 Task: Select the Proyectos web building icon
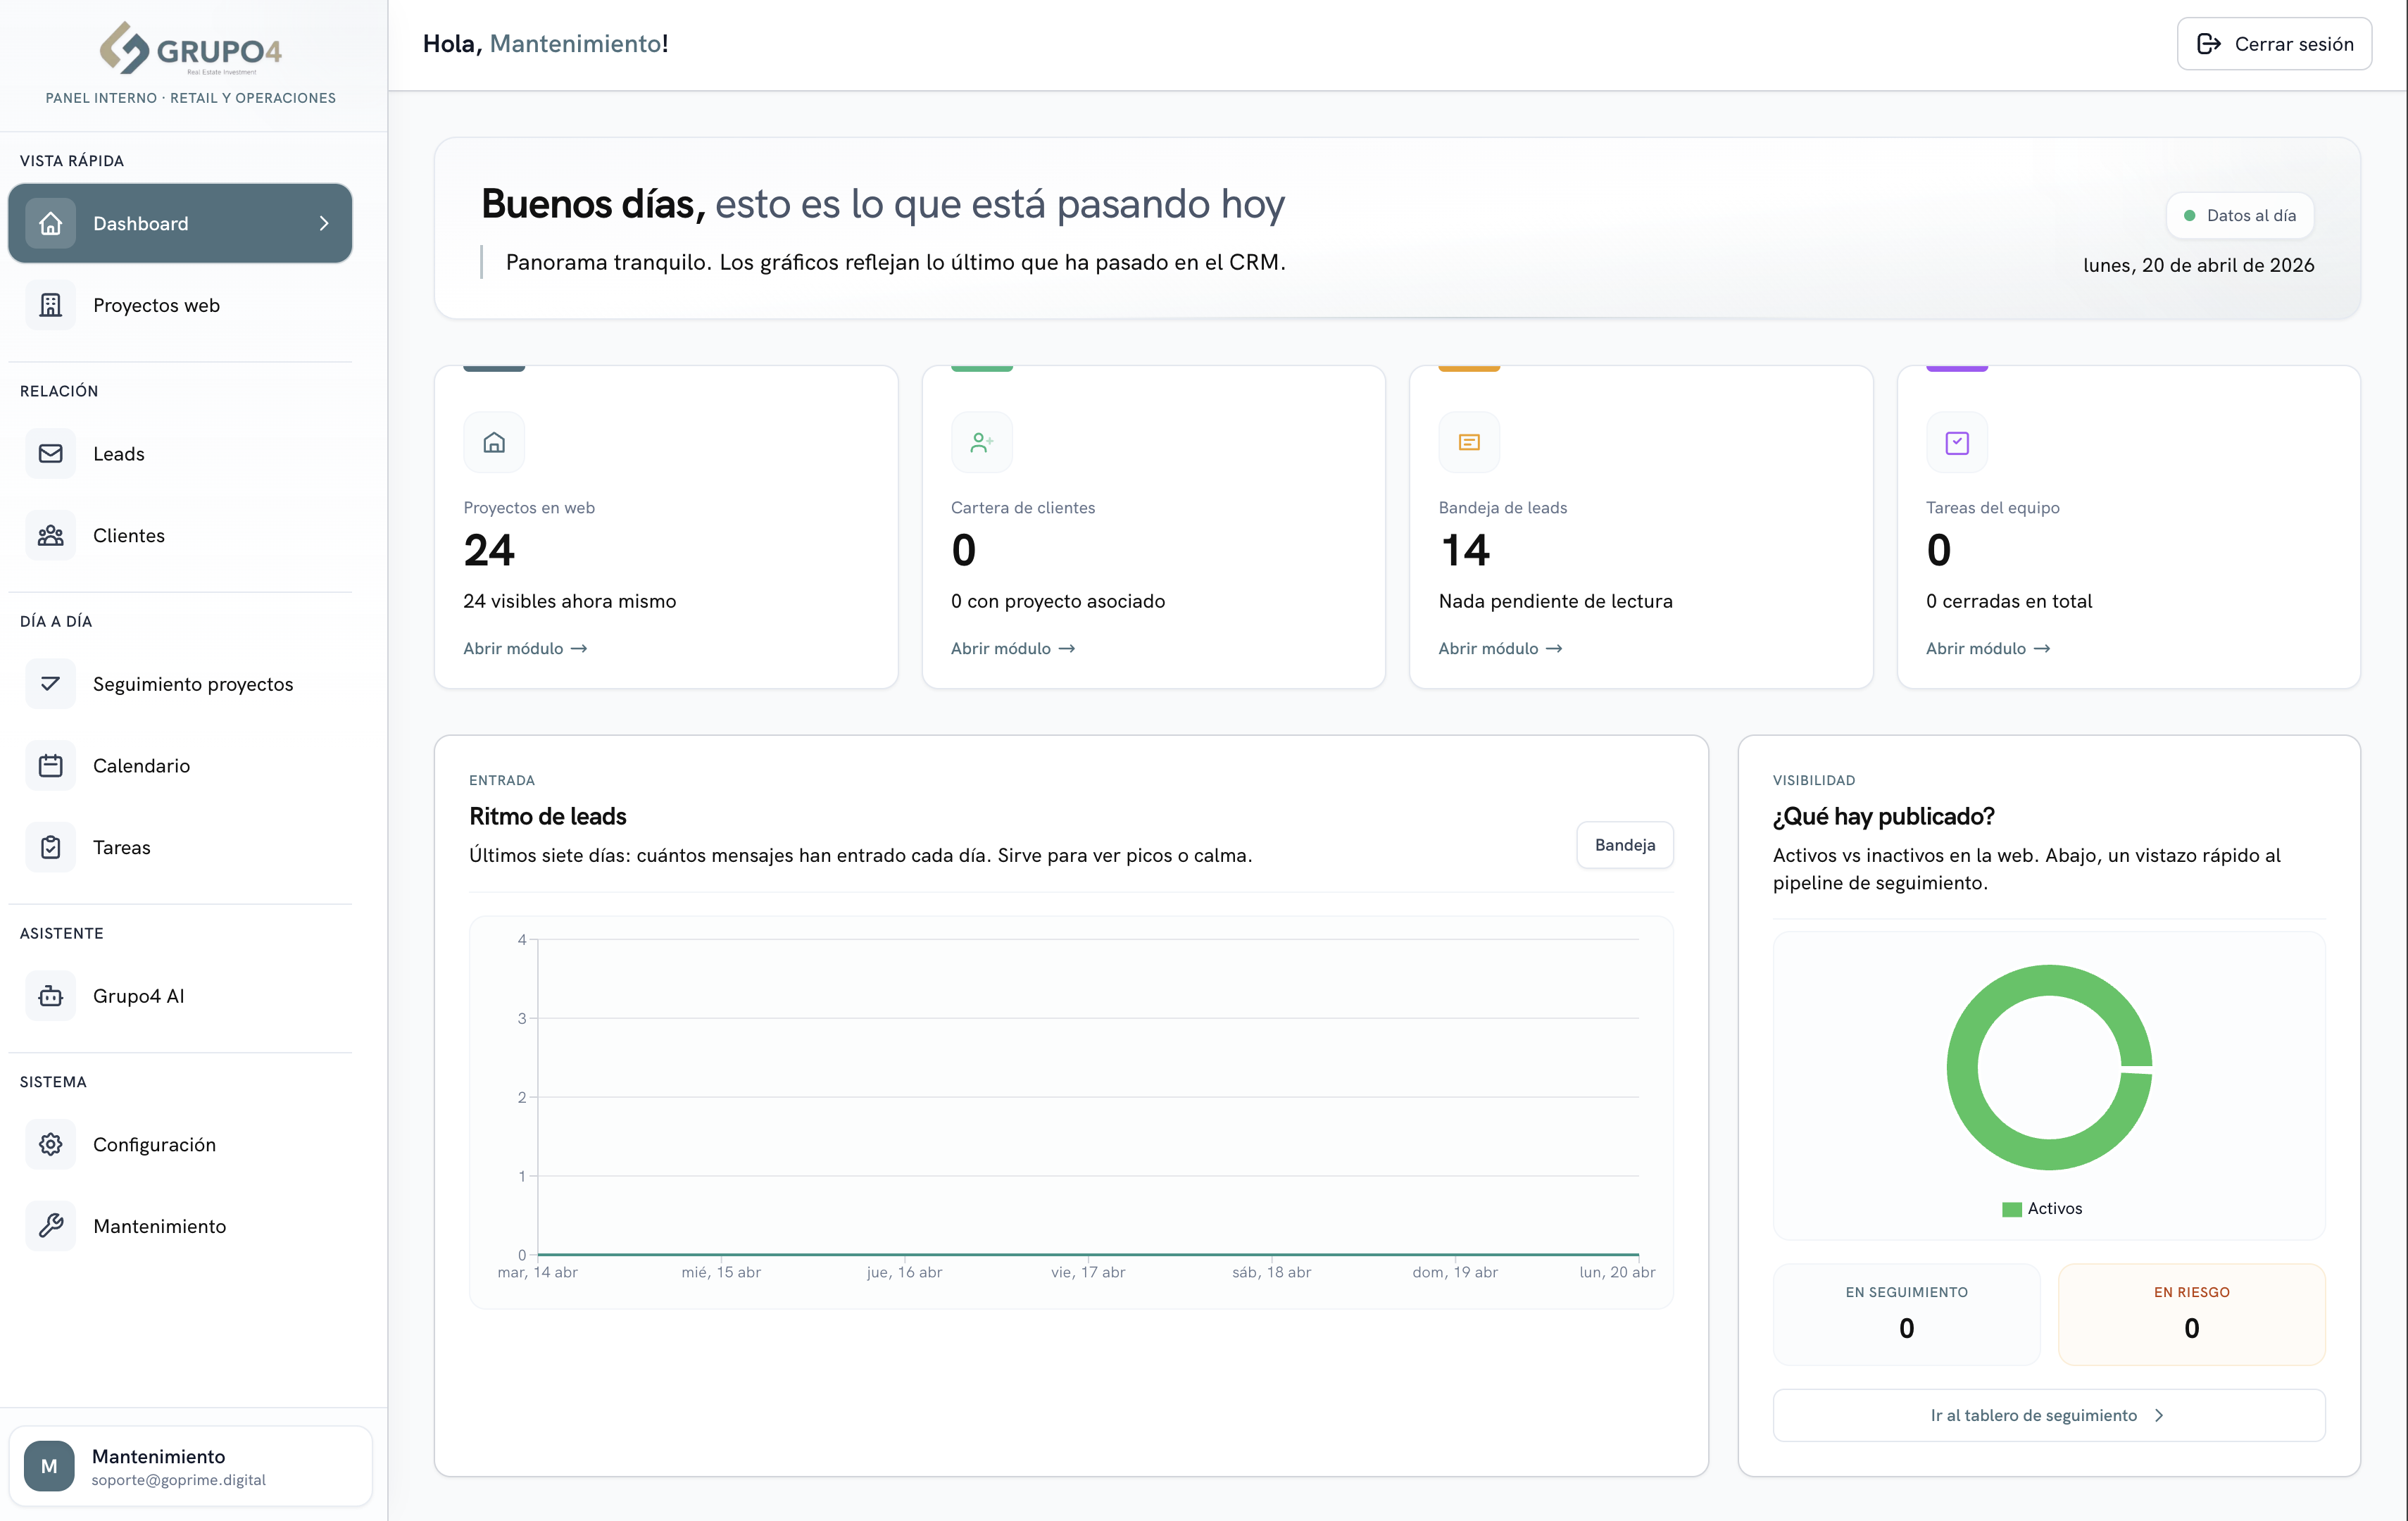click(50, 305)
